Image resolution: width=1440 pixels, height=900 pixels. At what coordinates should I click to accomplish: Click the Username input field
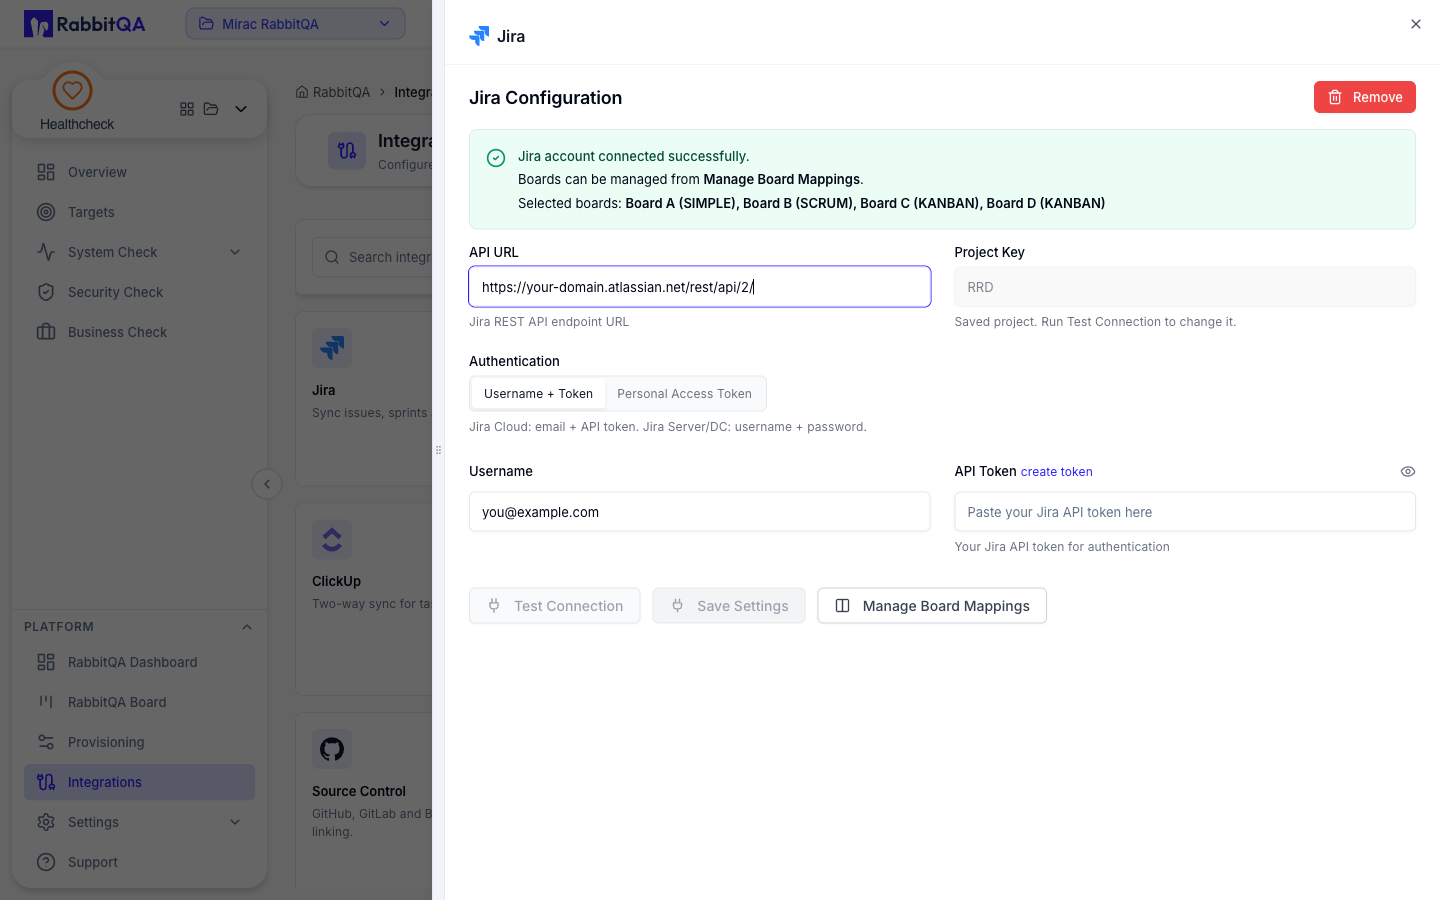click(700, 512)
